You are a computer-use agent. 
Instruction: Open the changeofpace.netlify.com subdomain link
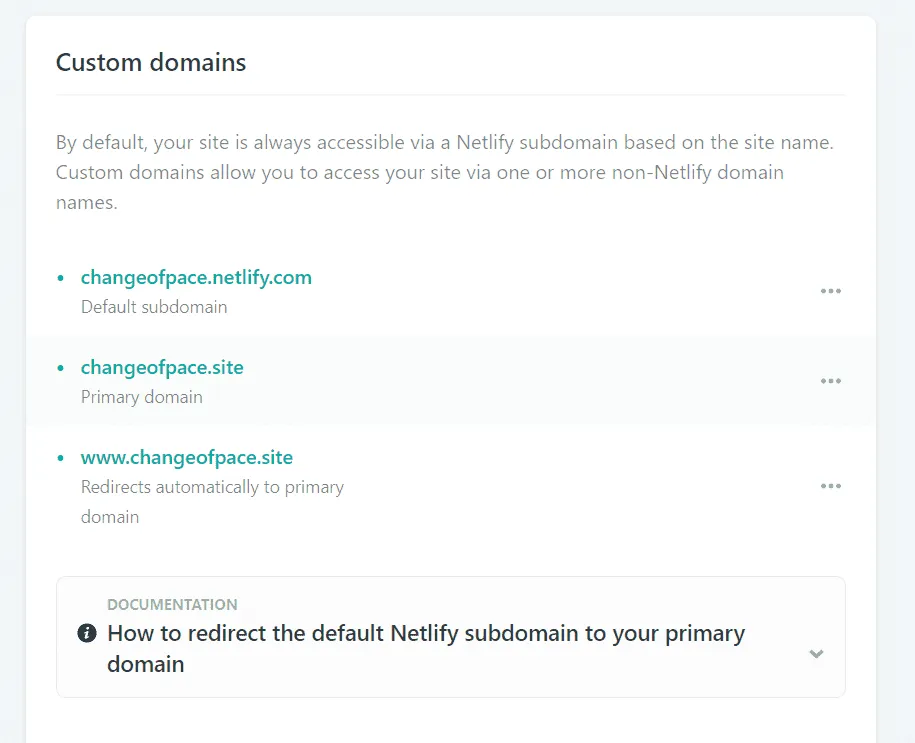tap(196, 277)
